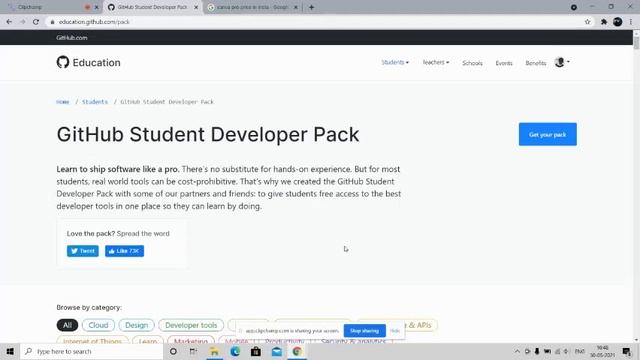Click the Facebook Like 73K button

pyautogui.click(x=124, y=251)
